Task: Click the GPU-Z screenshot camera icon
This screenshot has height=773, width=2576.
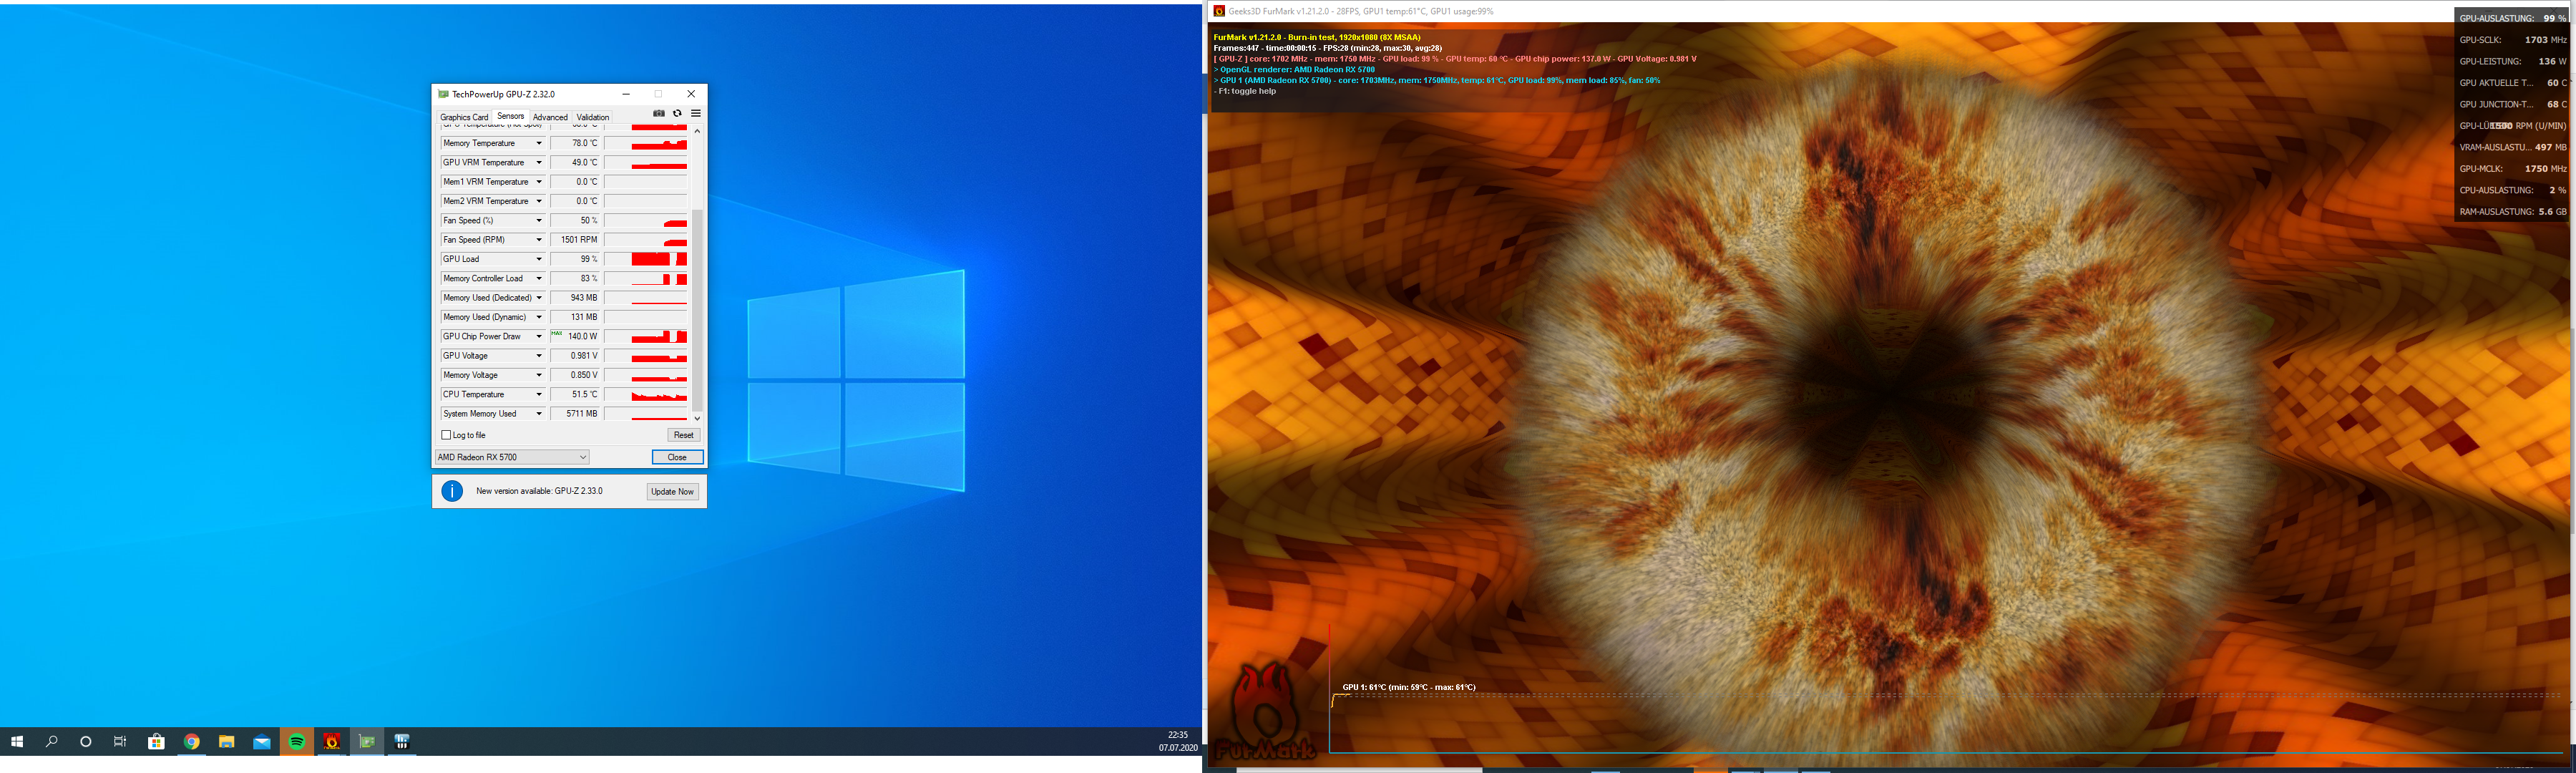Action: coord(658,114)
